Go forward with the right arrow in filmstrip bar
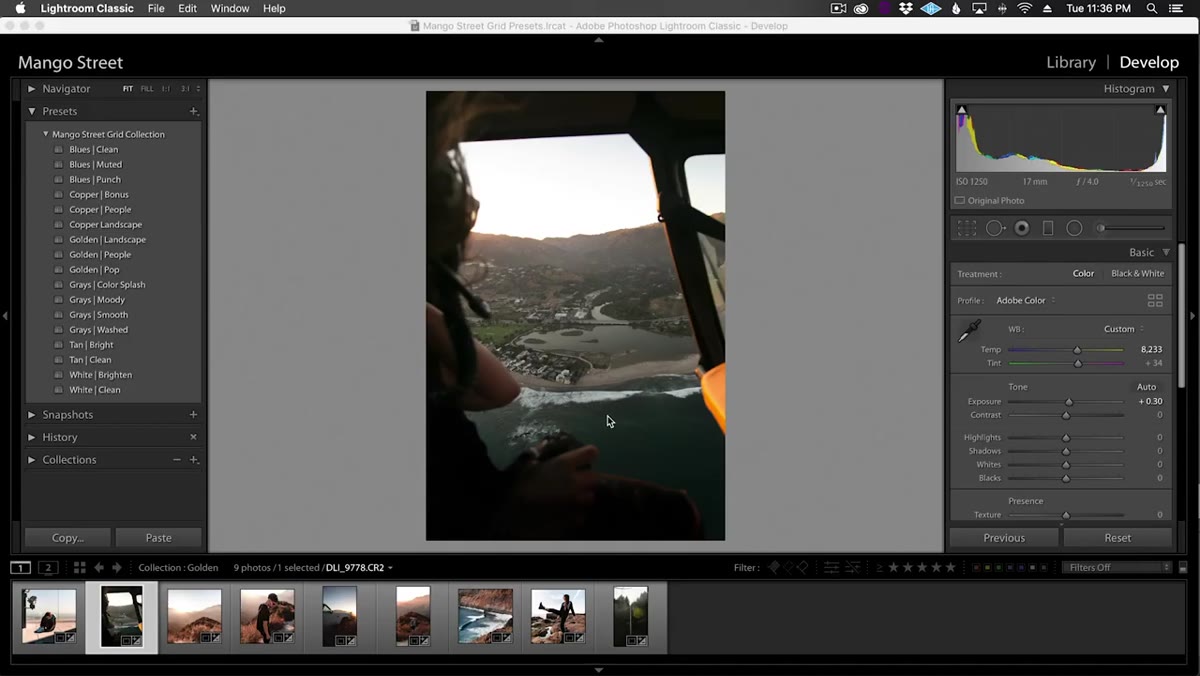 tap(117, 567)
